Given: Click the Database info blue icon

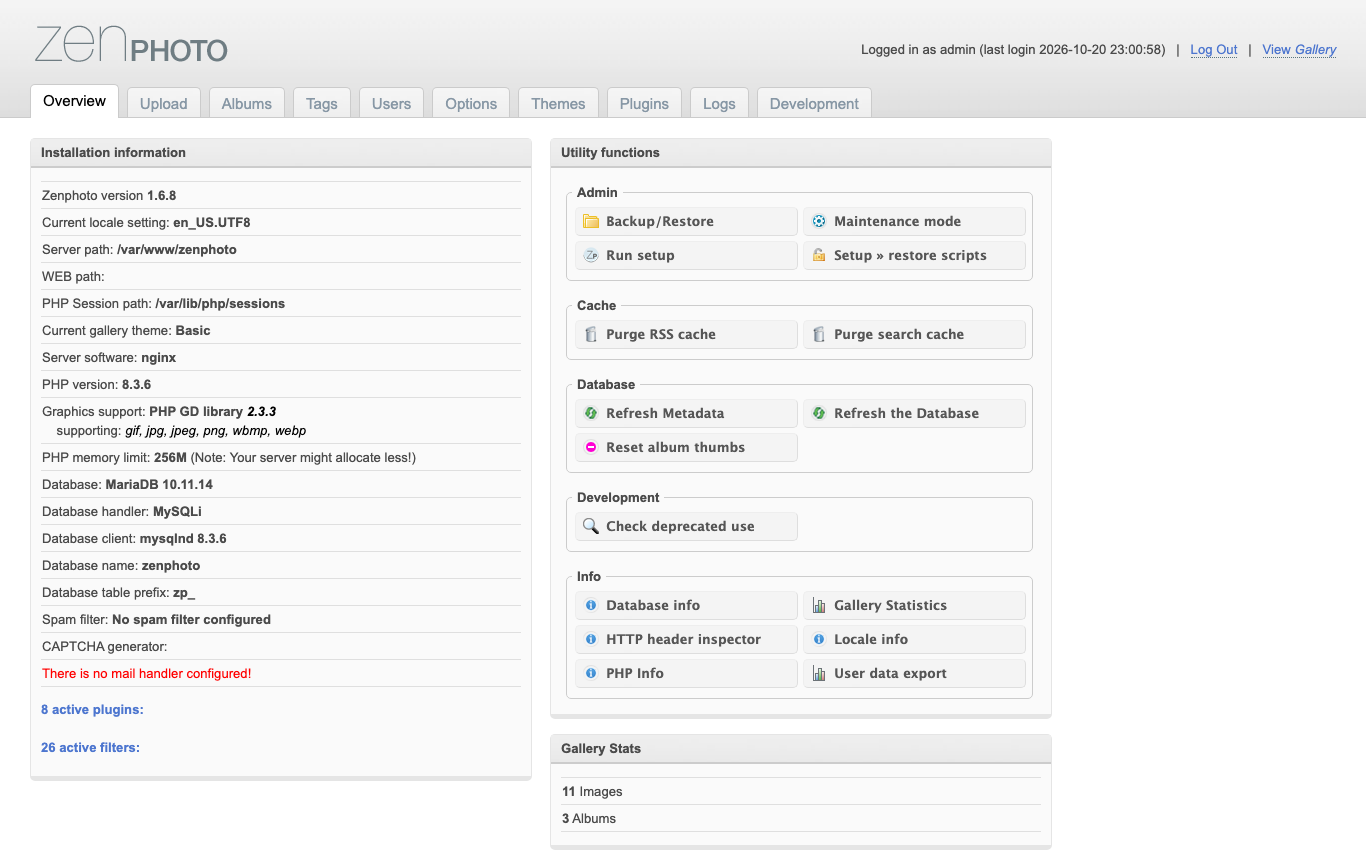Looking at the screenshot, I should tap(591, 605).
